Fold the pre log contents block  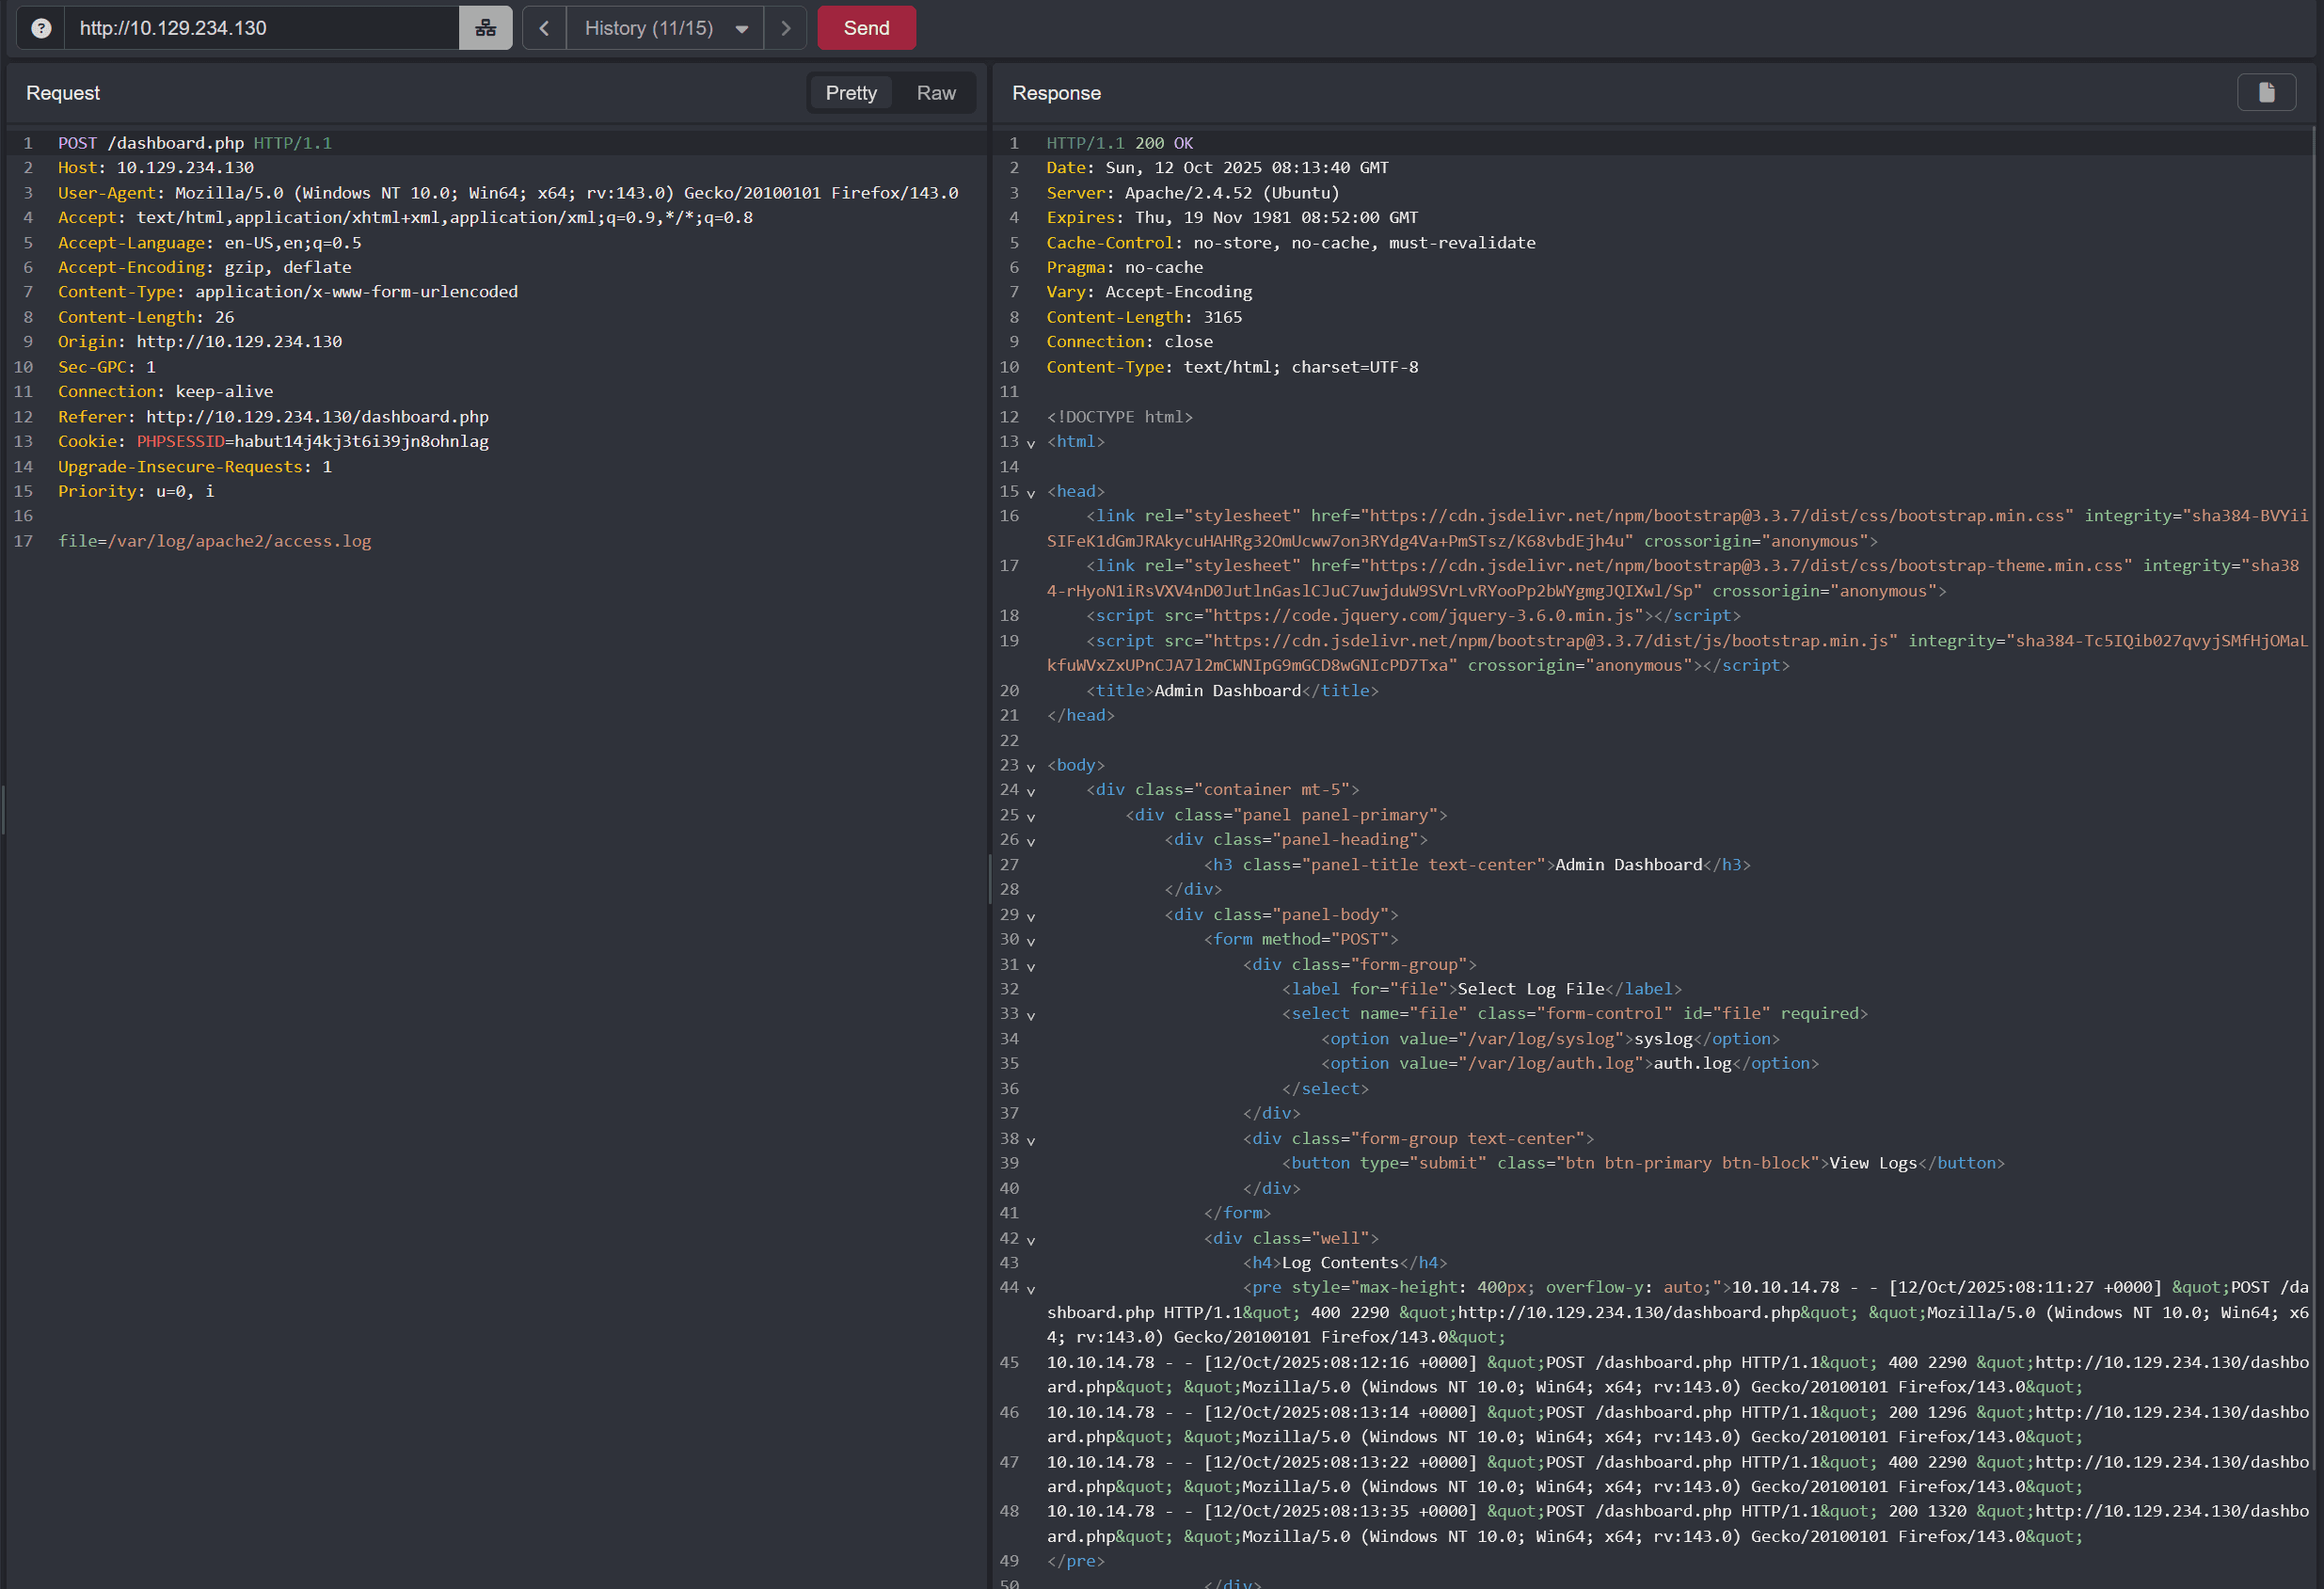pos(1031,1289)
